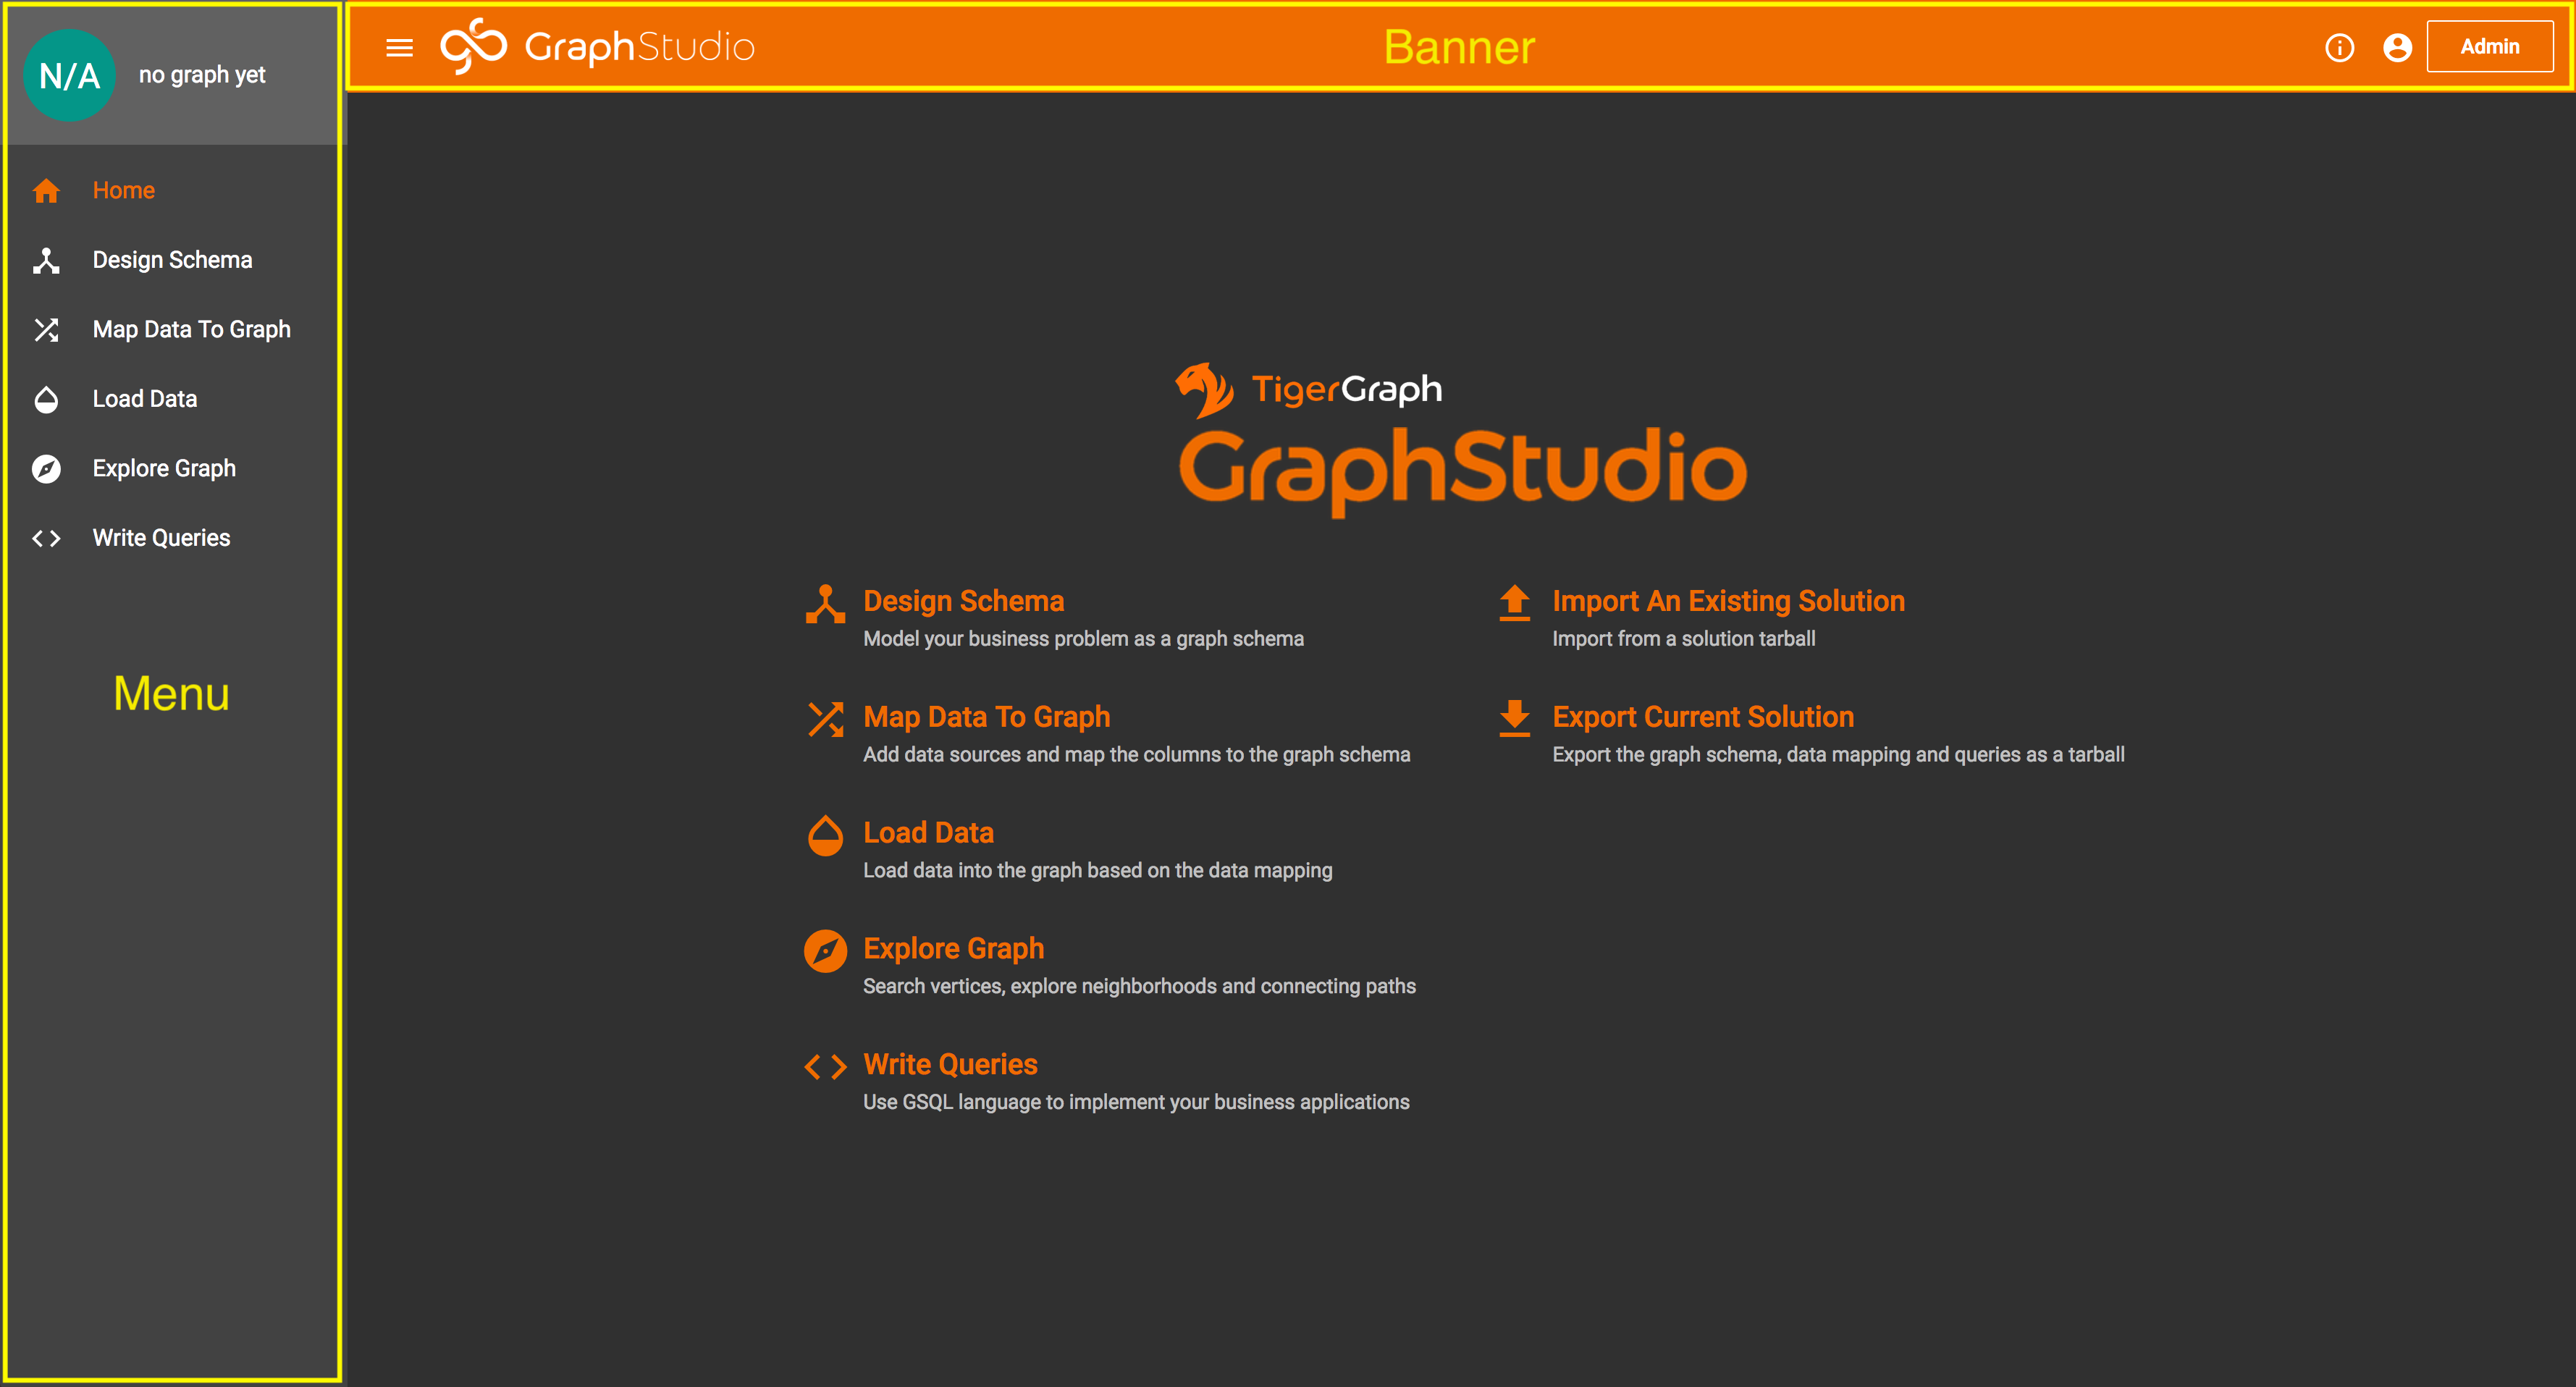
Task: Open Export Current Solution link
Action: point(1703,717)
